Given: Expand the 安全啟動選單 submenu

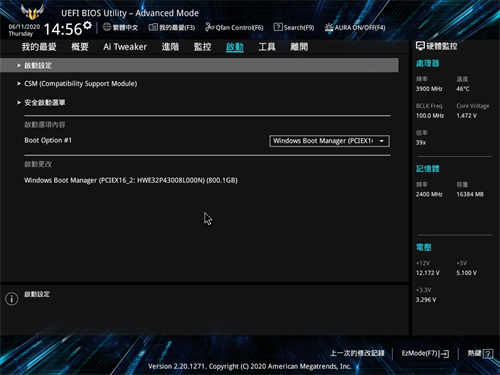Looking at the screenshot, I should [x=44, y=103].
